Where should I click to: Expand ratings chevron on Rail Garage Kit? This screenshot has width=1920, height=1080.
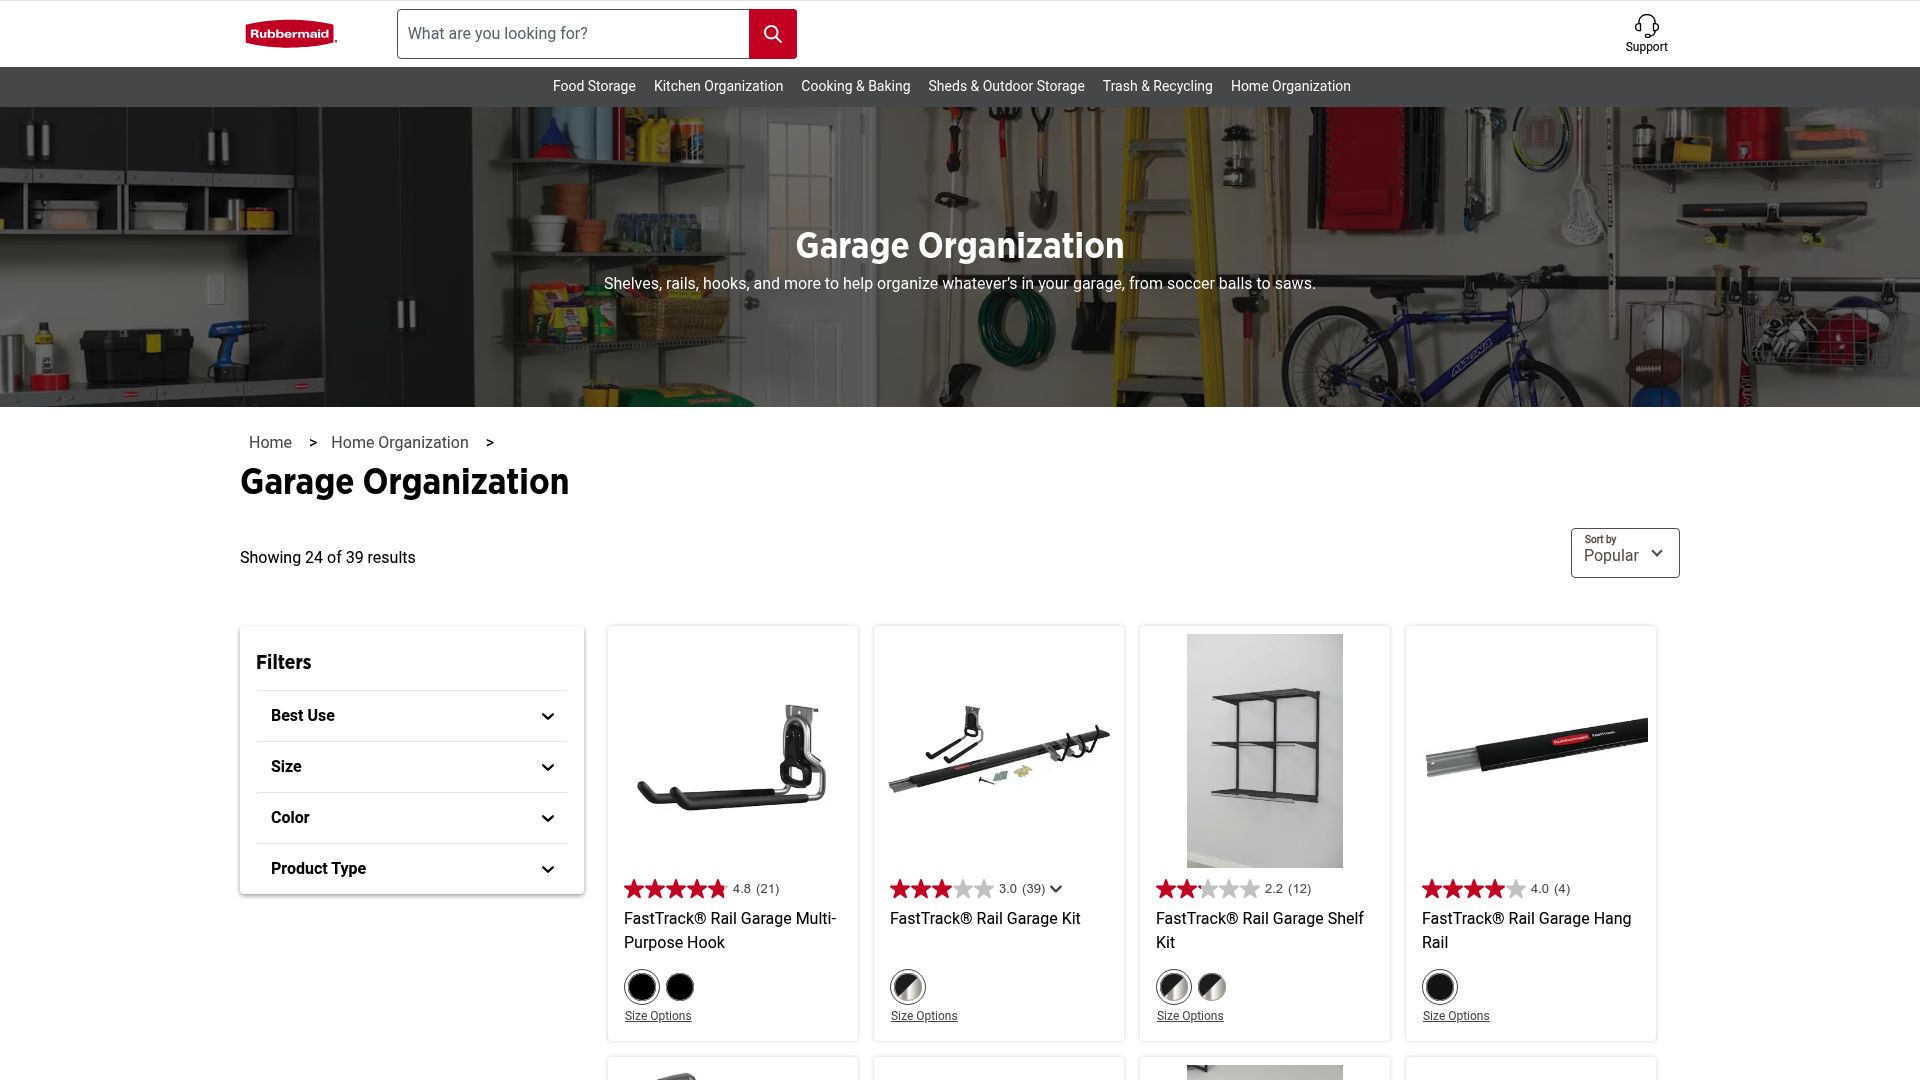click(1056, 889)
